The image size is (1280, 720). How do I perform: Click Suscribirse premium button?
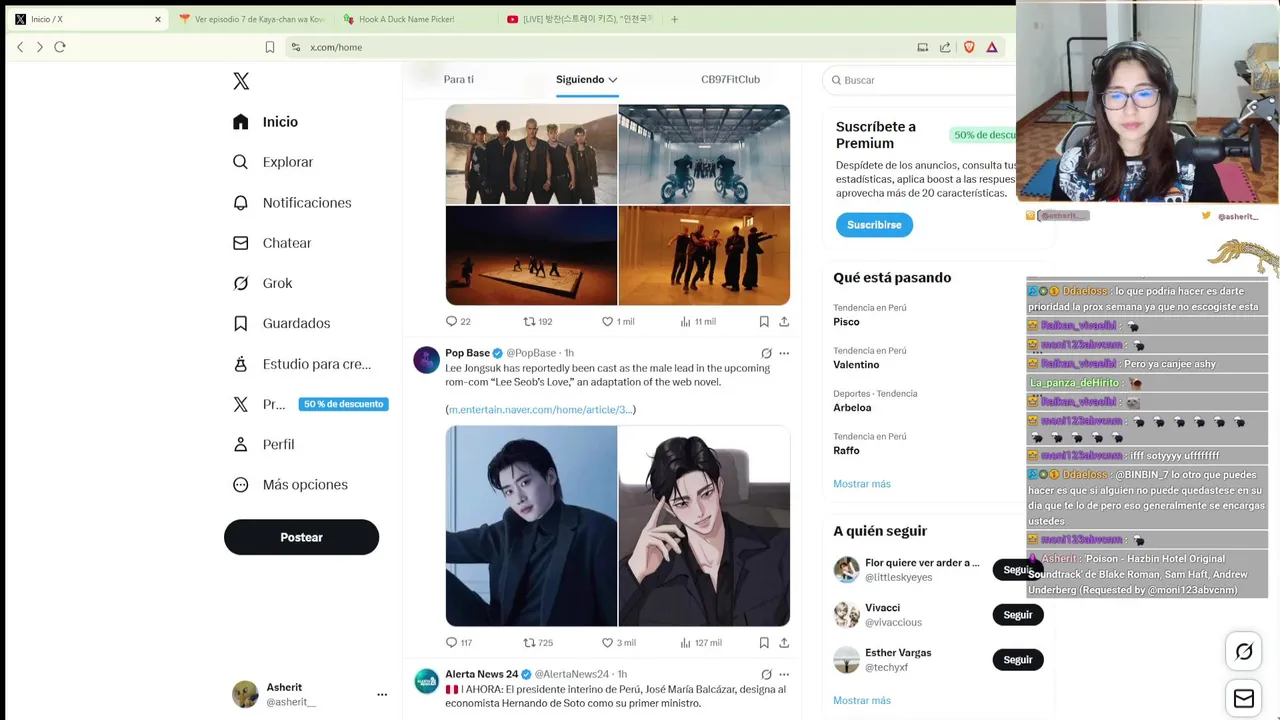click(x=874, y=225)
